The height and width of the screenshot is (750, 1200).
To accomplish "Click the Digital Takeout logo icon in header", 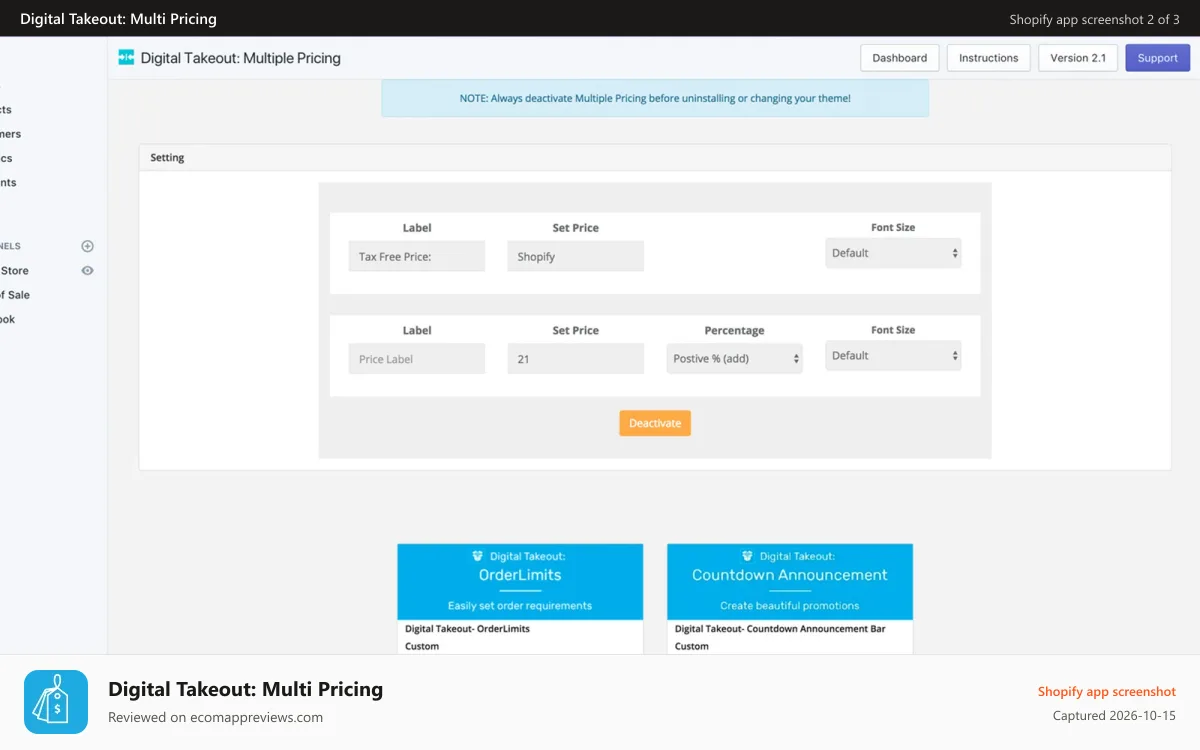I will [x=126, y=58].
